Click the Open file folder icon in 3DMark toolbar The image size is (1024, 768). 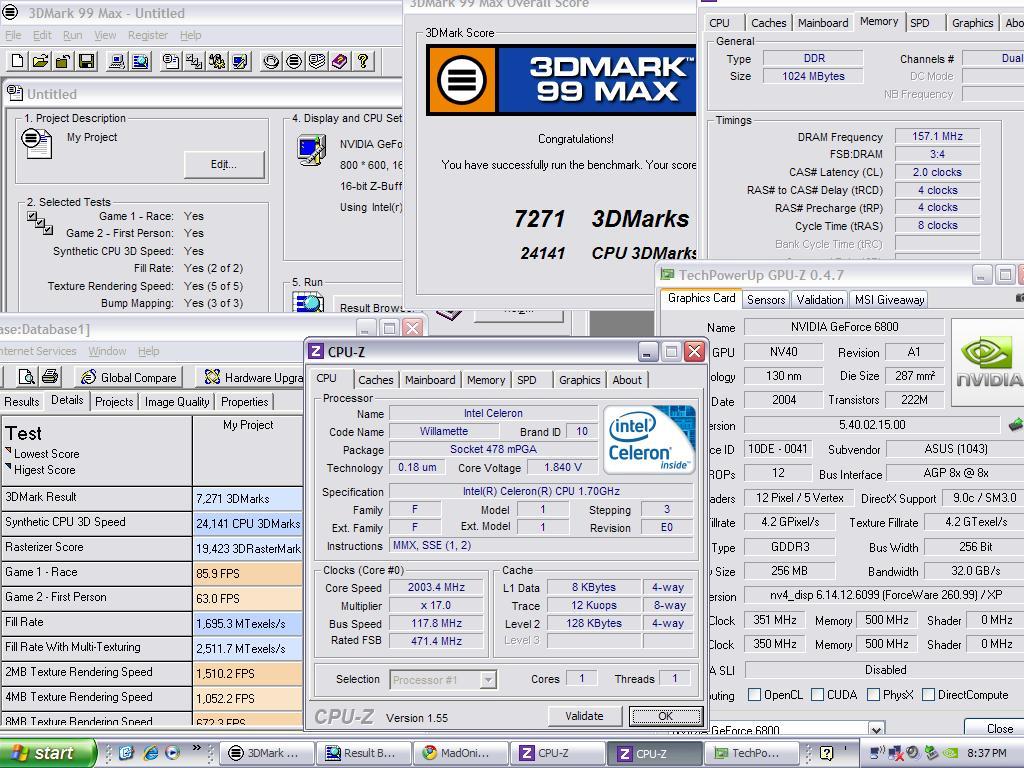pos(40,61)
